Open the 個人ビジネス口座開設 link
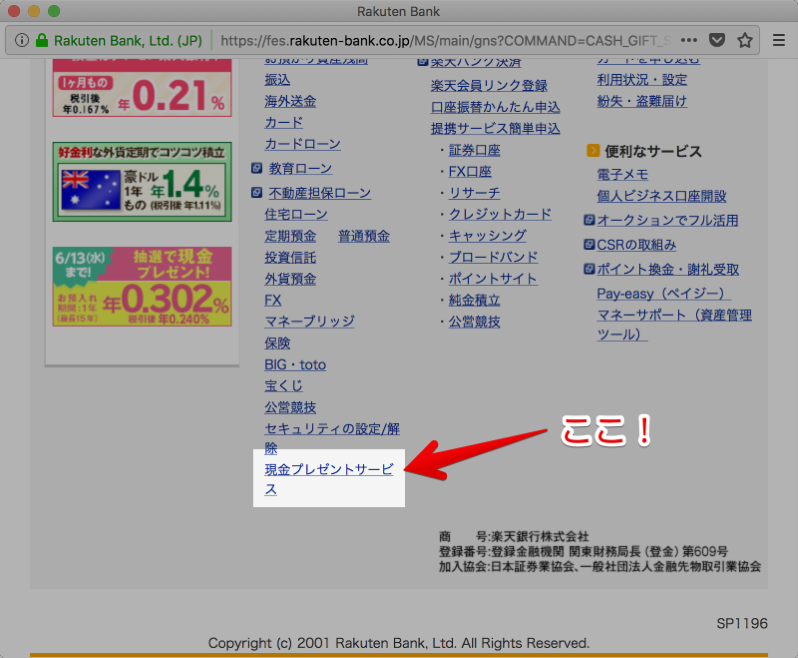This screenshot has height=658, width=798. pyautogui.click(x=662, y=196)
